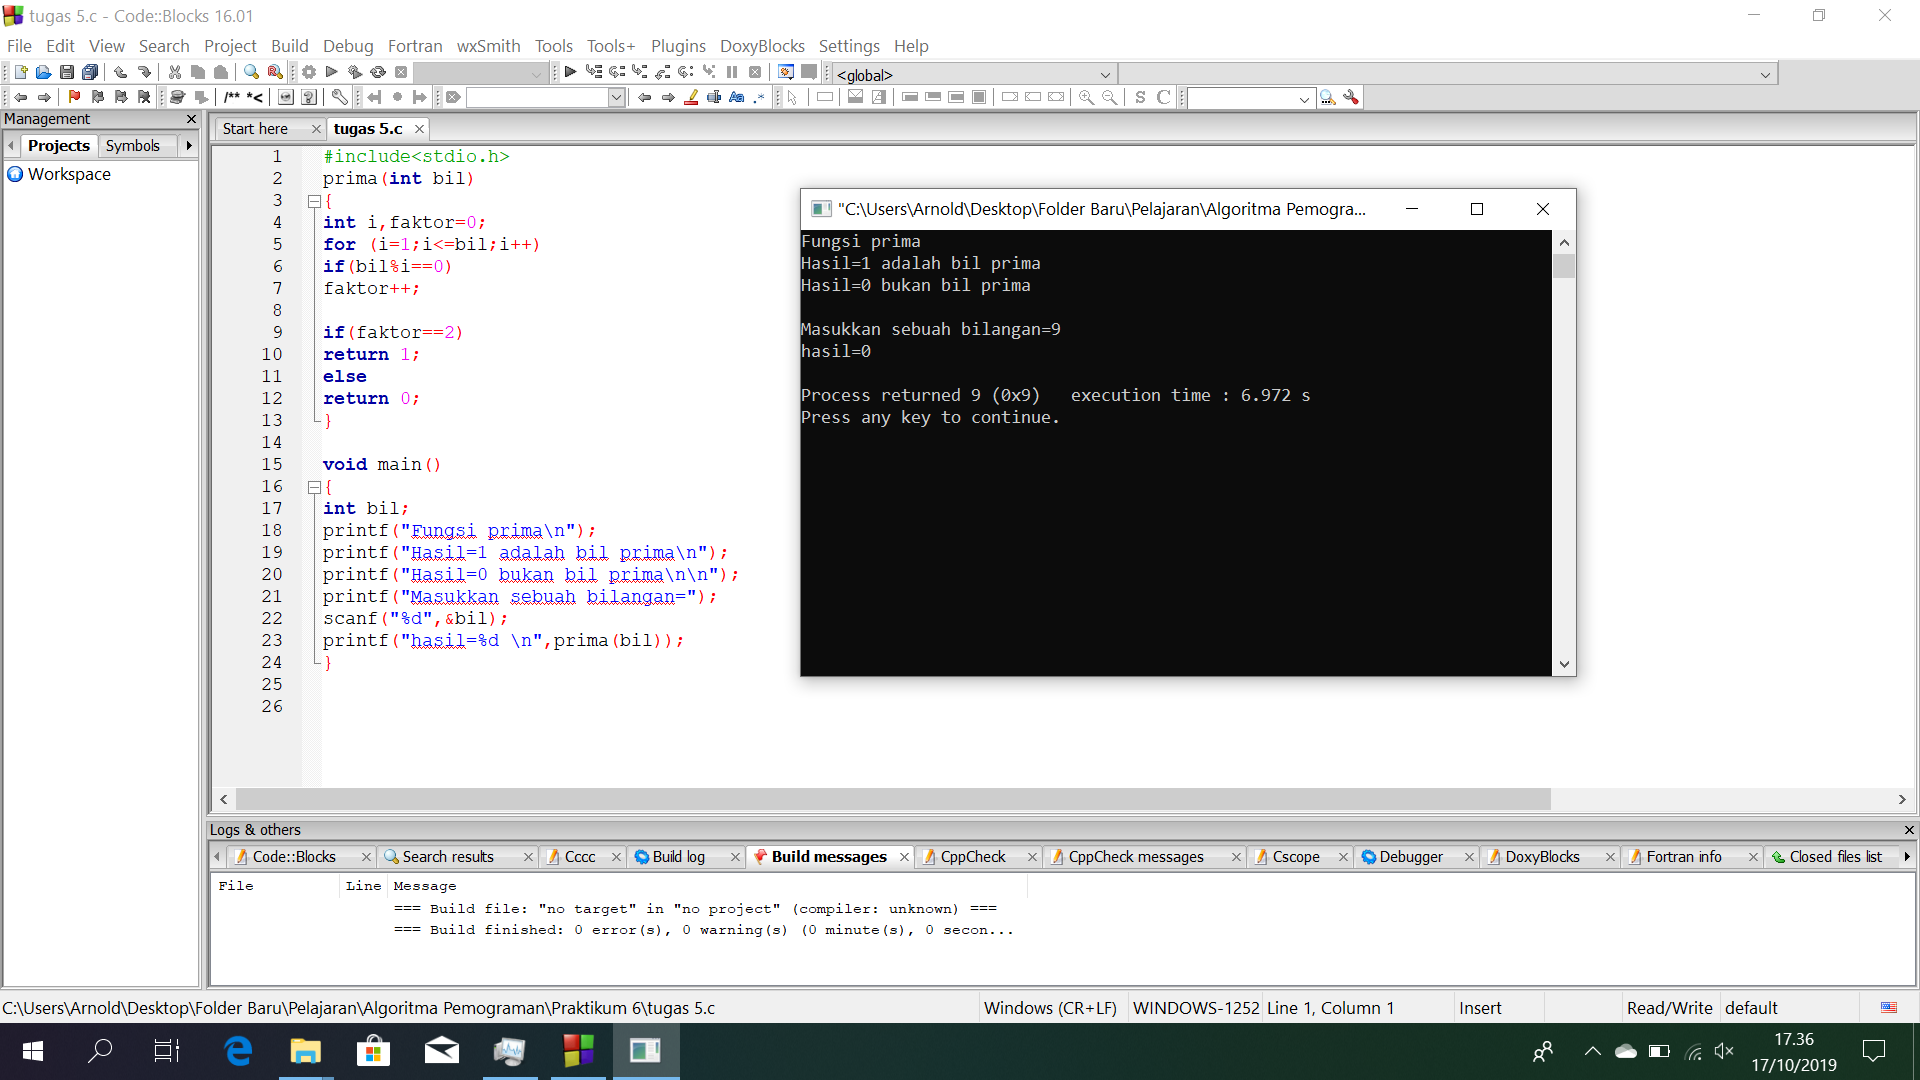This screenshot has height=1080, width=1920.
Task: Open the Debugger tab
Action: coord(1410,856)
